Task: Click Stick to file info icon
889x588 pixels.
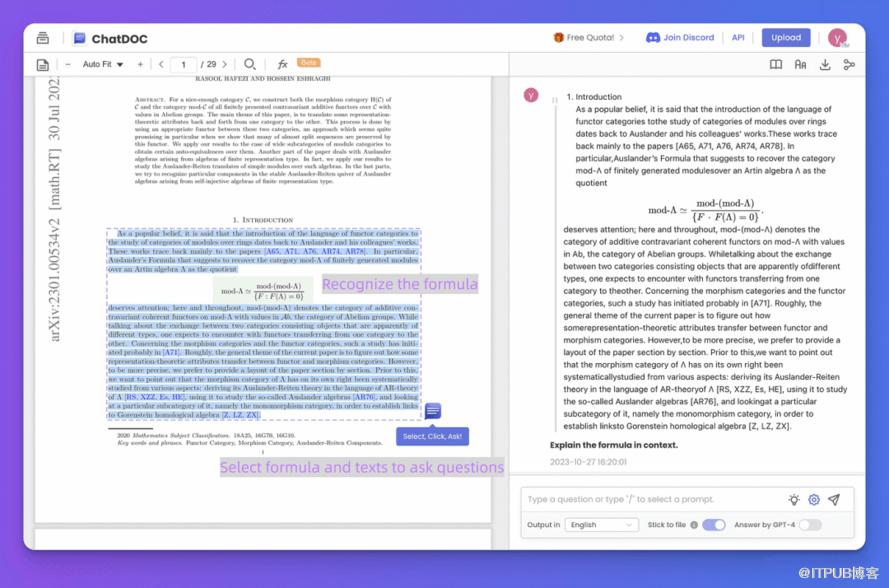Action: click(x=694, y=525)
